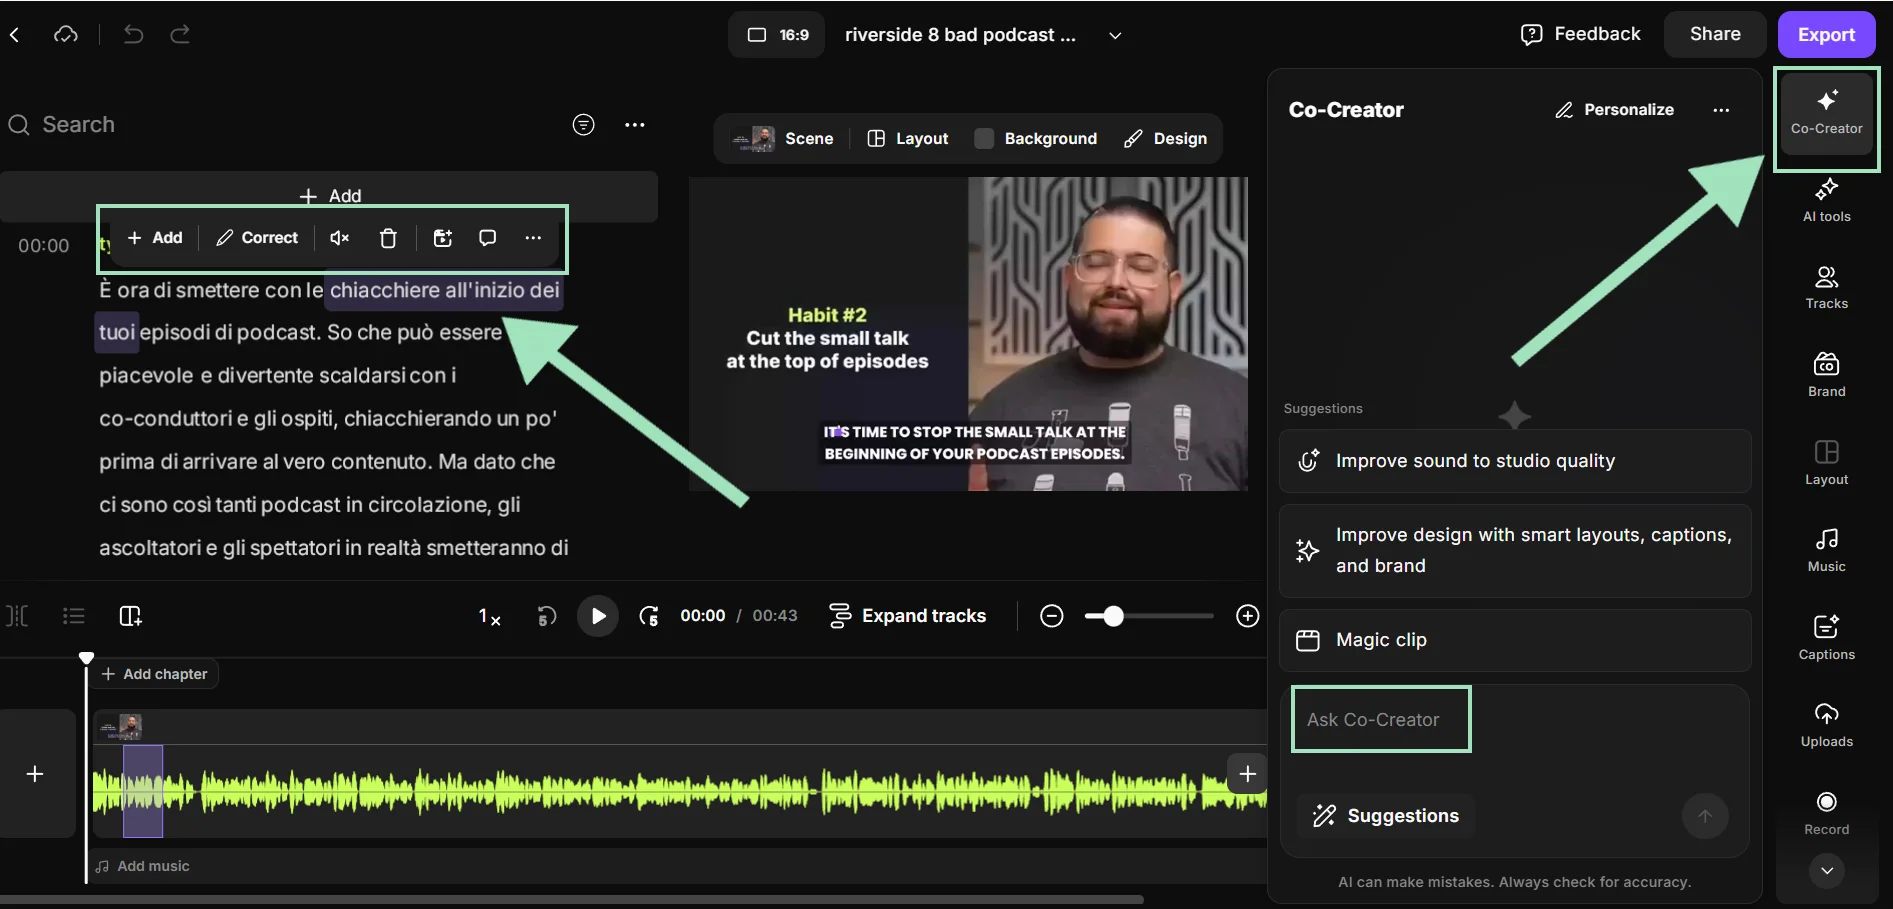
Task: Open Captions in the sidebar
Action: click(1826, 638)
